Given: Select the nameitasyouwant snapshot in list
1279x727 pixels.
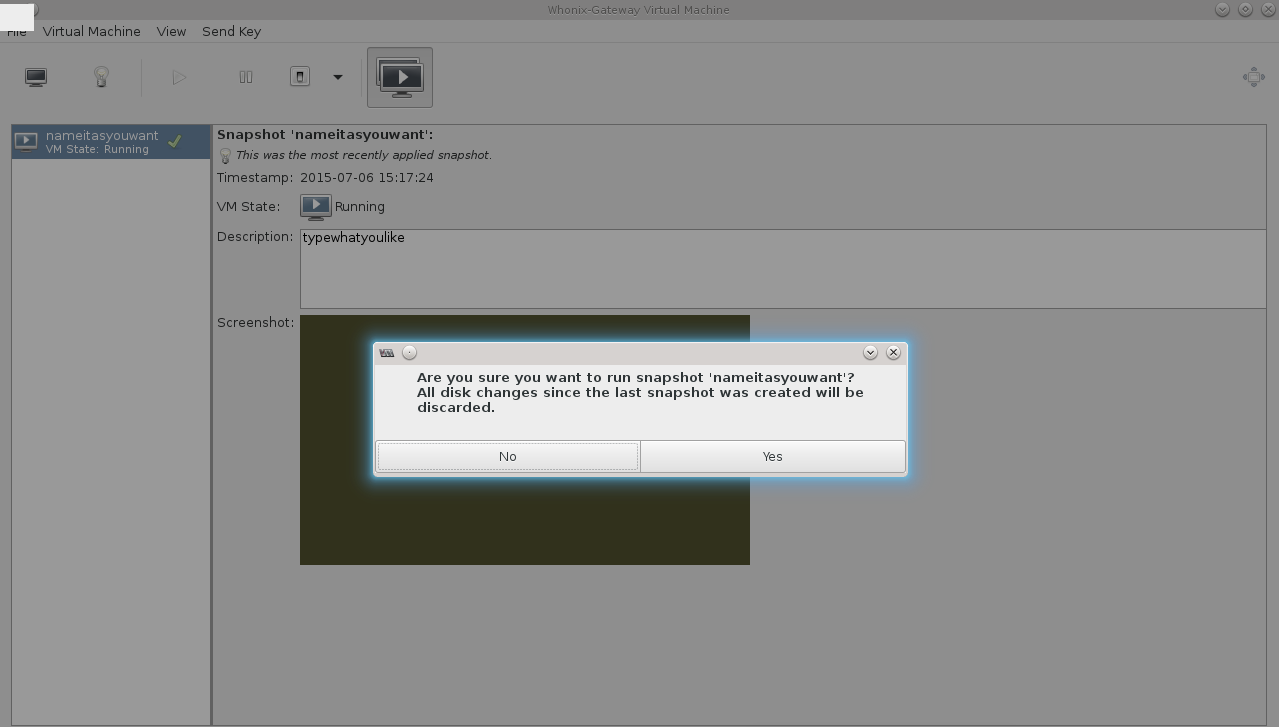Looking at the screenshot, I should [x=110, y=141].
